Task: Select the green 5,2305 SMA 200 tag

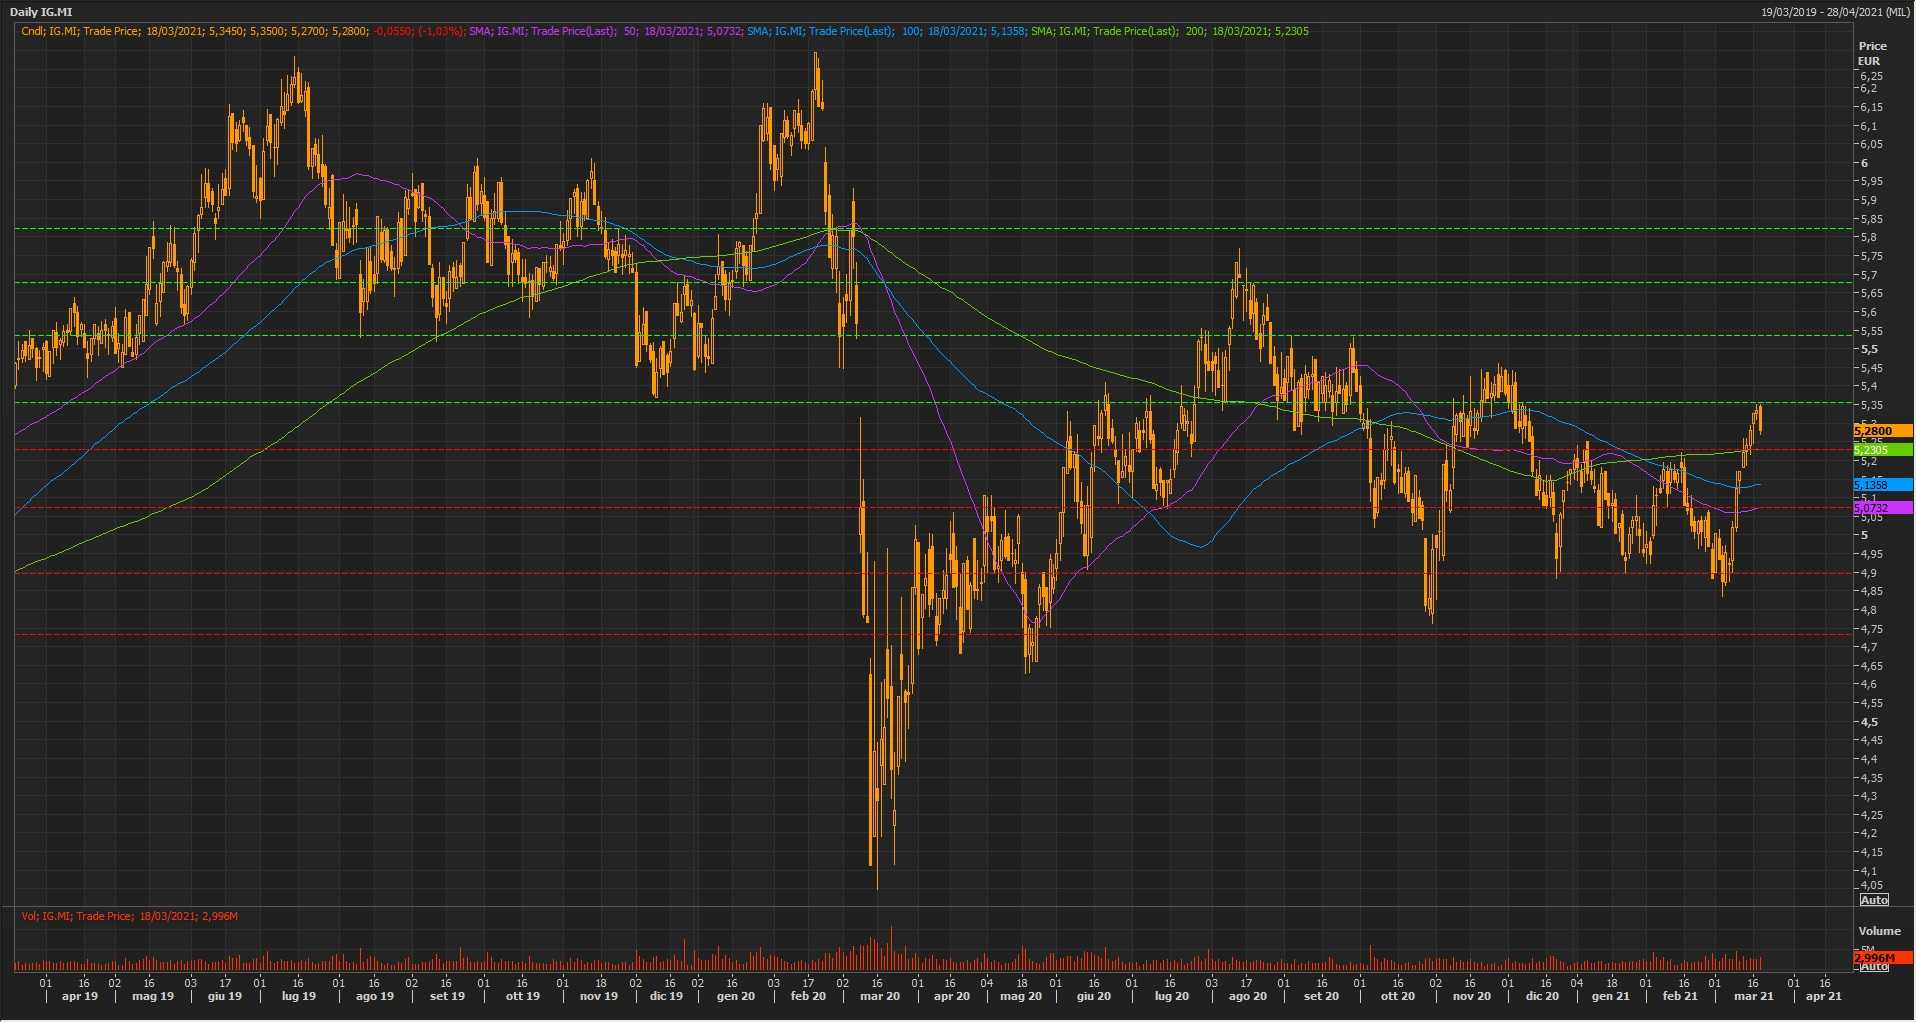Action: click(1882, 450)
